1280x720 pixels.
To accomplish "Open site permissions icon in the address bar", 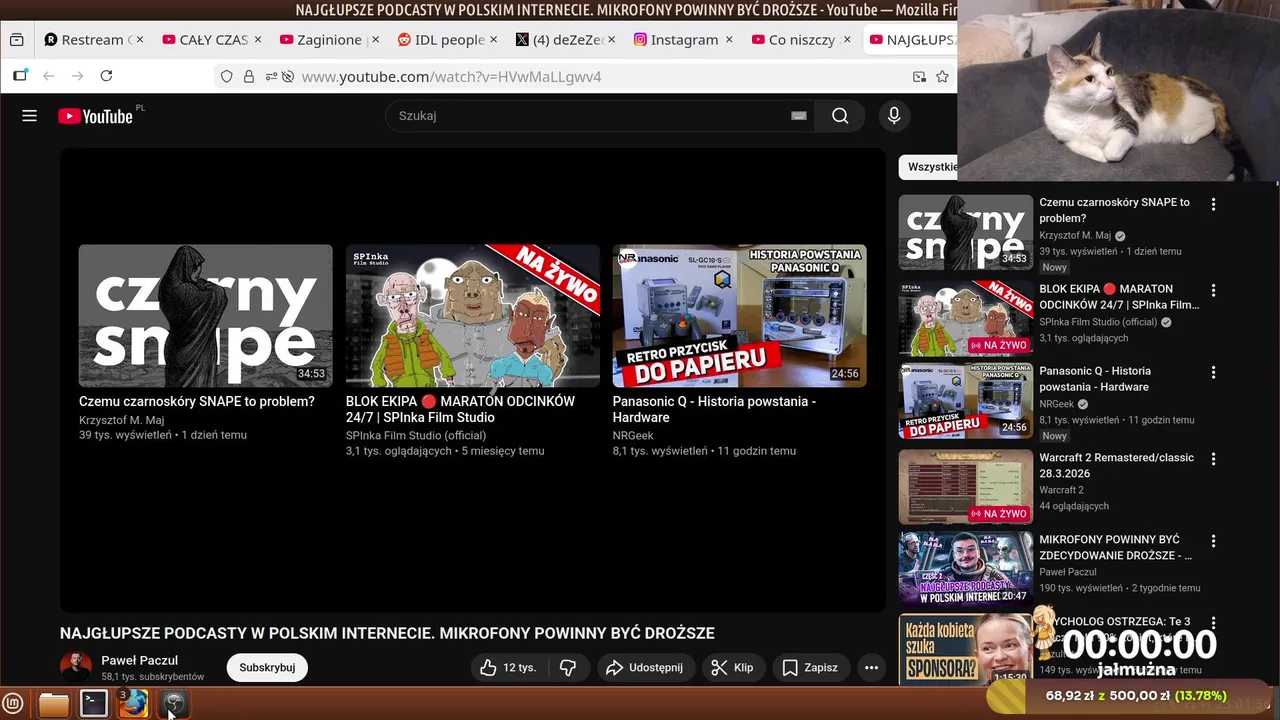I will (271, 77).
